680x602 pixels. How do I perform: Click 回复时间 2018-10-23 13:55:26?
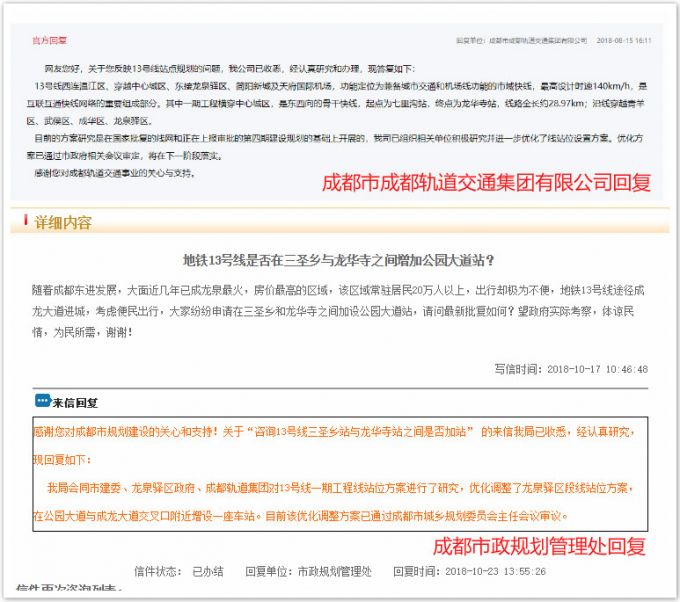(x=469, y=571)
